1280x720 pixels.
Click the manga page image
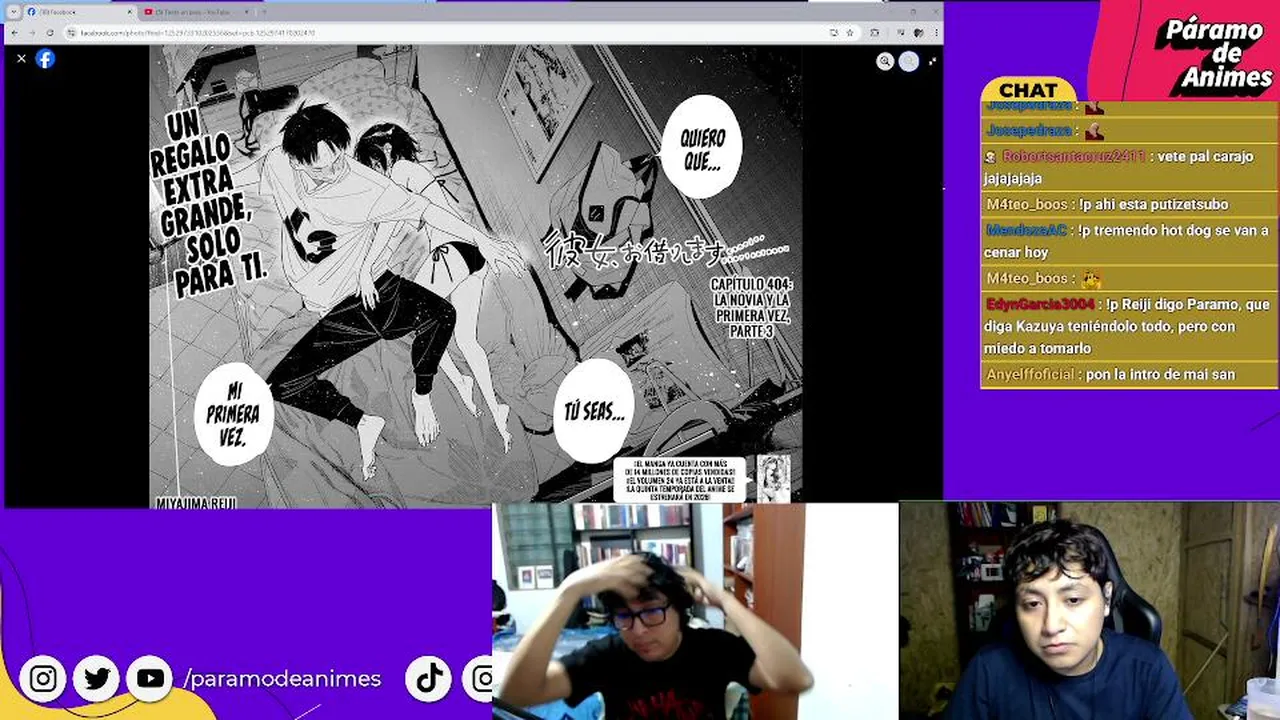click(475, 275)
